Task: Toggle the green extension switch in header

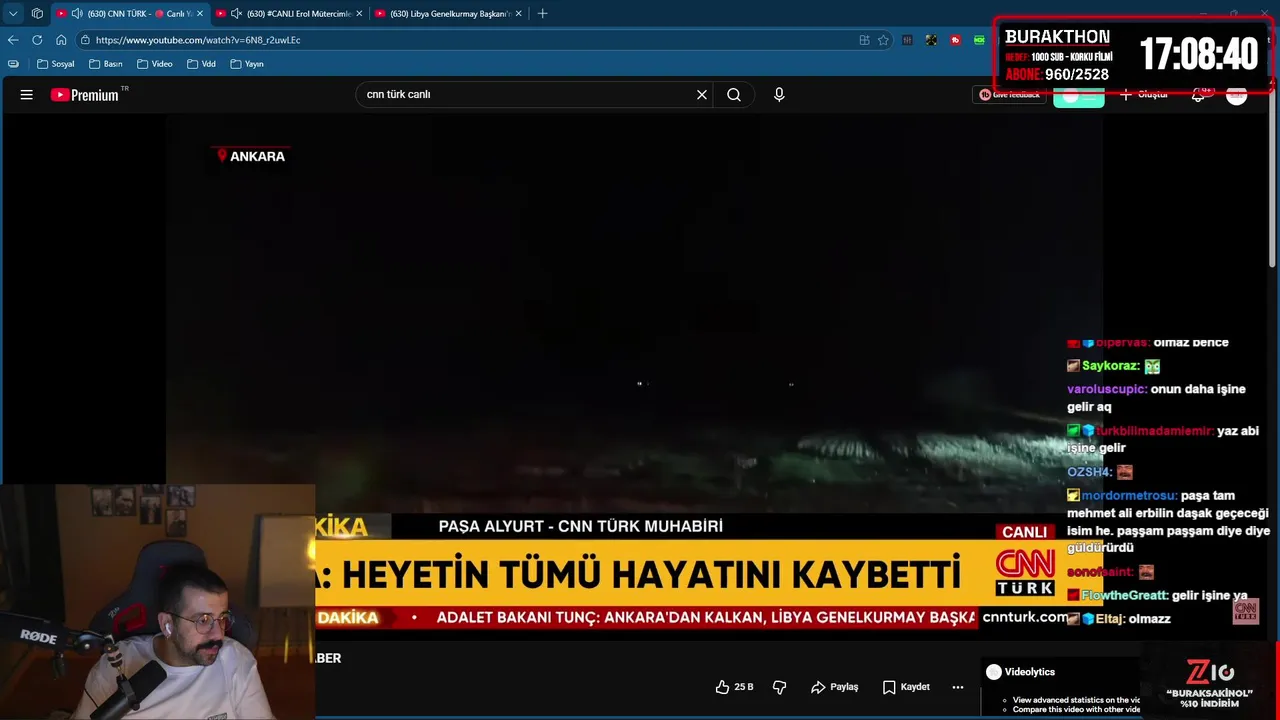Action: click(x=1079, y=96)
